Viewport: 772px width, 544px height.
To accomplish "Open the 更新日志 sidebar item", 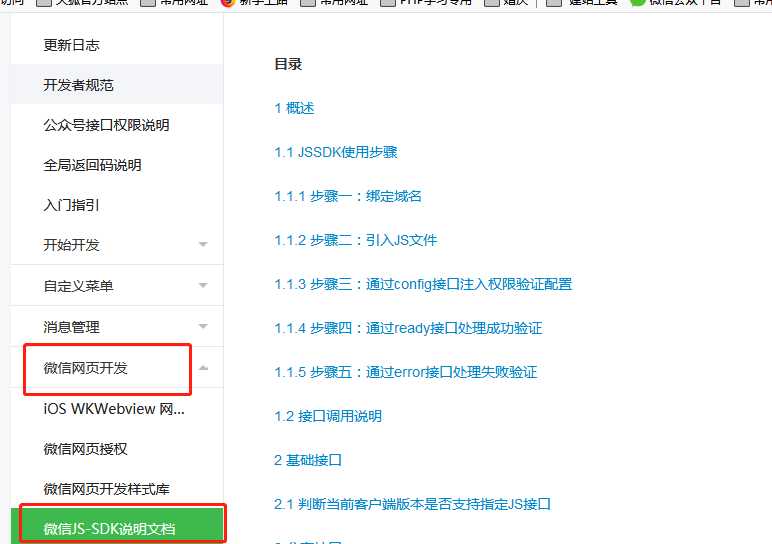I will (71, 45).
